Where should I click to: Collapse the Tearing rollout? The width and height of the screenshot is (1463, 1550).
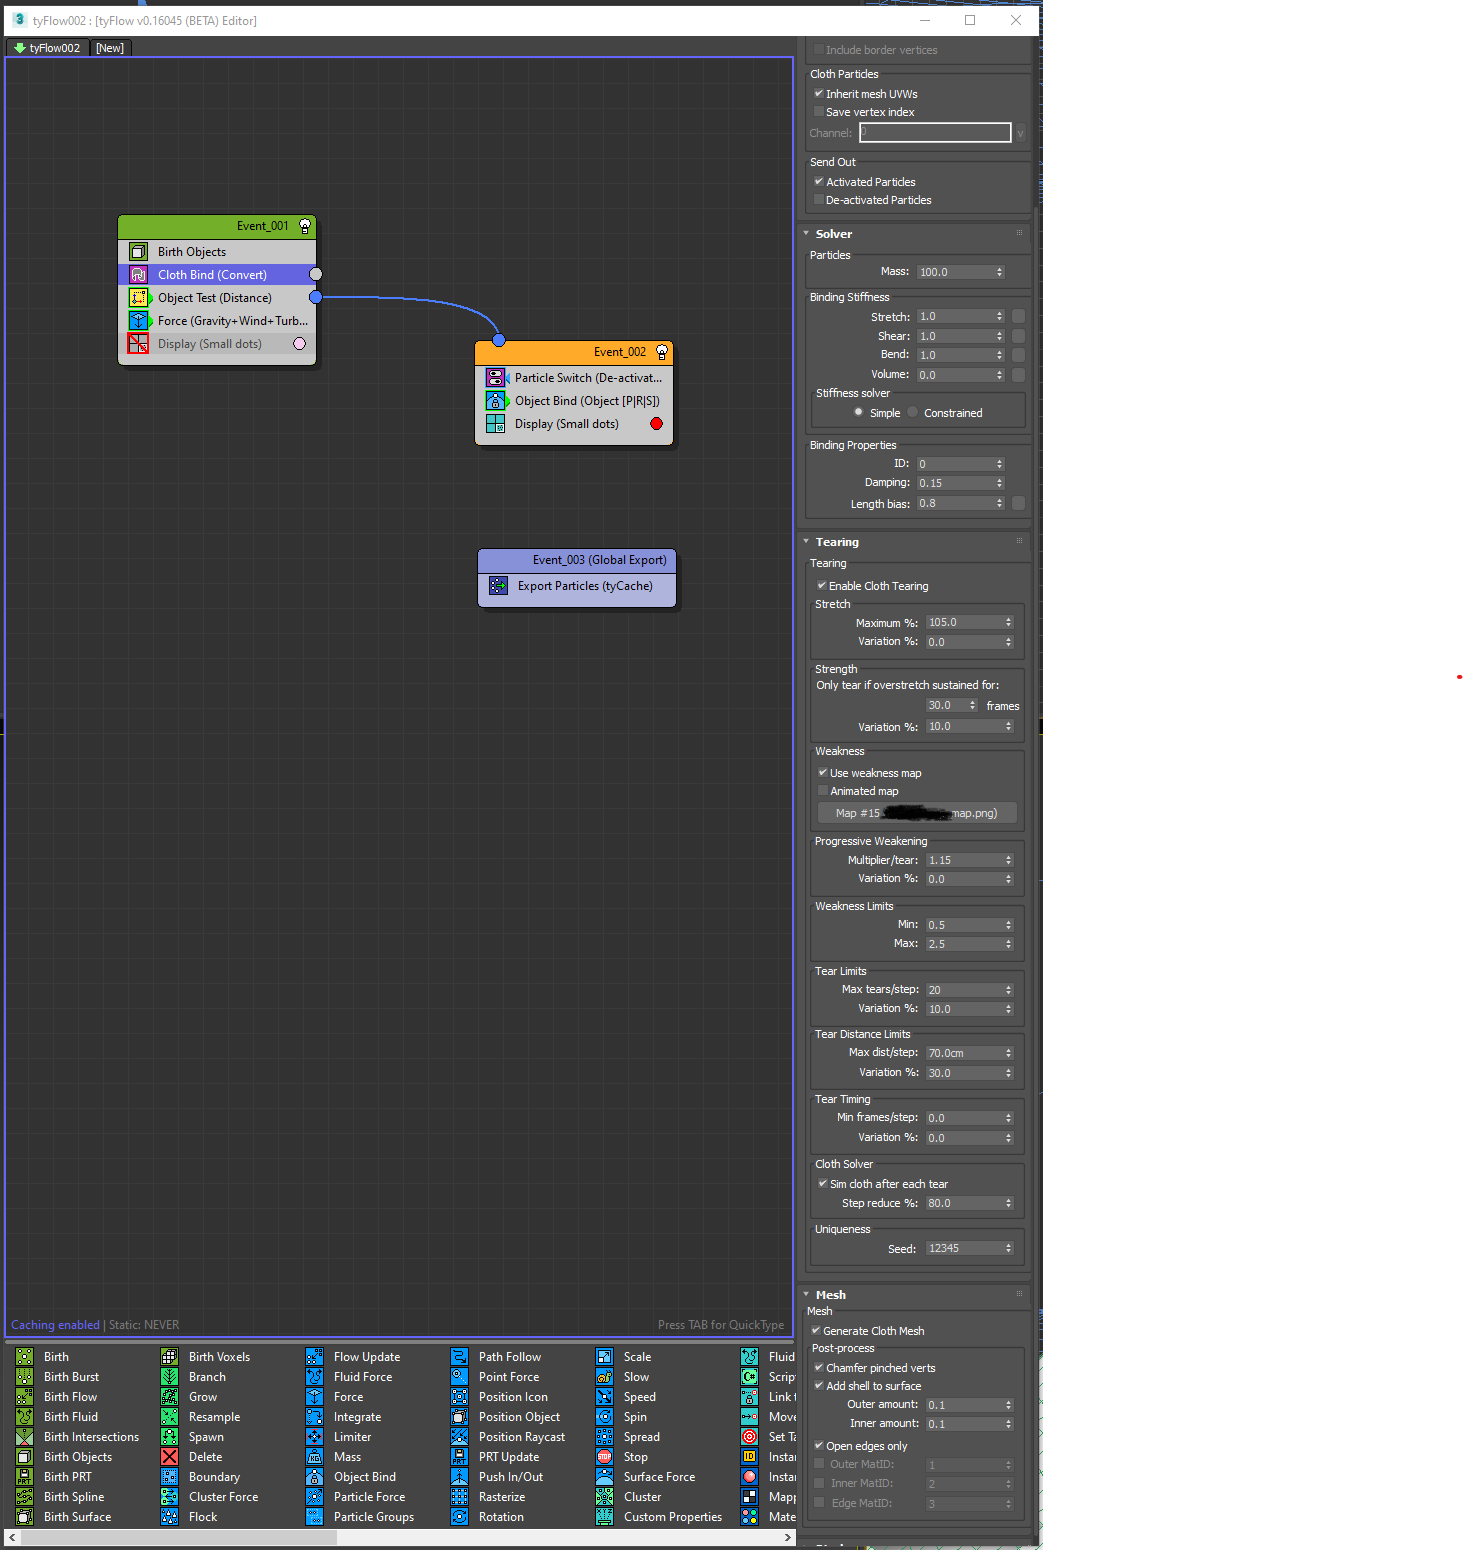click(807, 542)
